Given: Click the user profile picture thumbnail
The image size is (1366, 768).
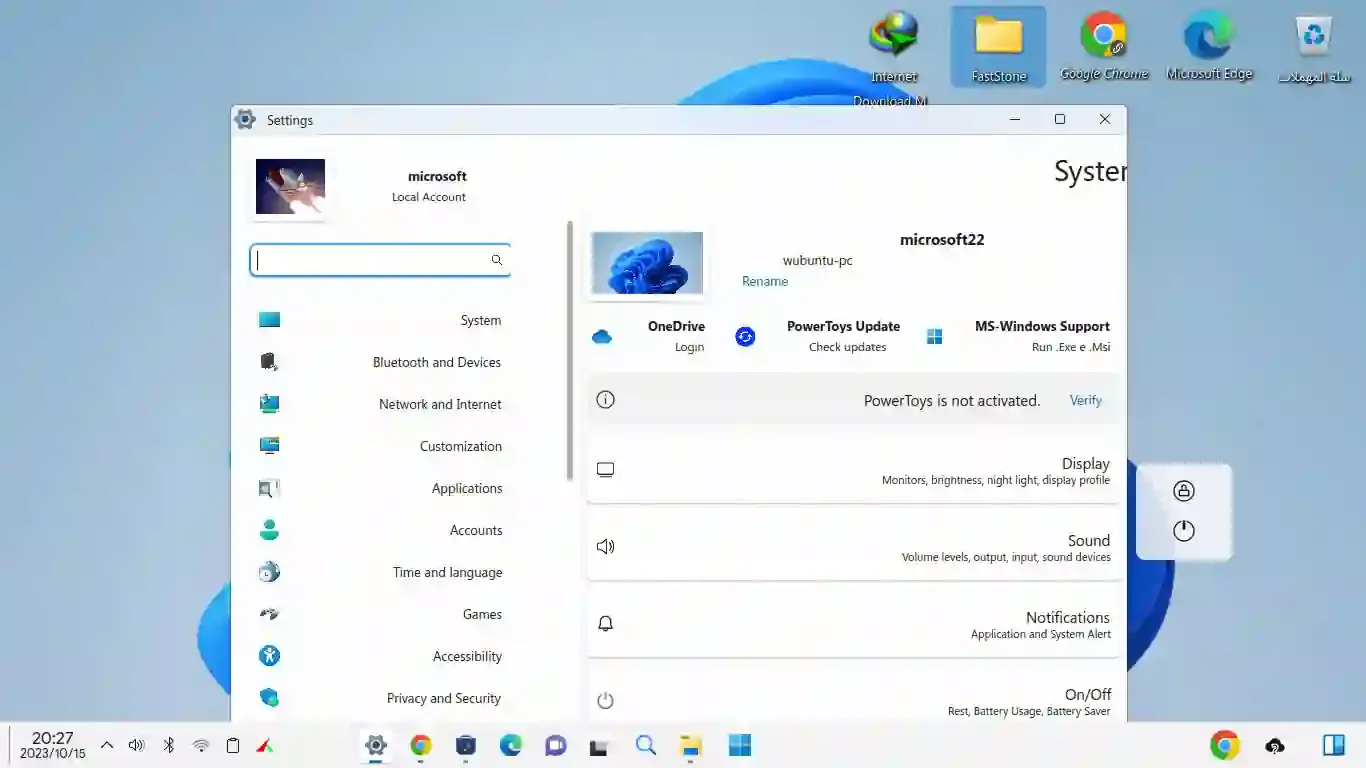Looking at the screenshot, I should pos(290,186).
